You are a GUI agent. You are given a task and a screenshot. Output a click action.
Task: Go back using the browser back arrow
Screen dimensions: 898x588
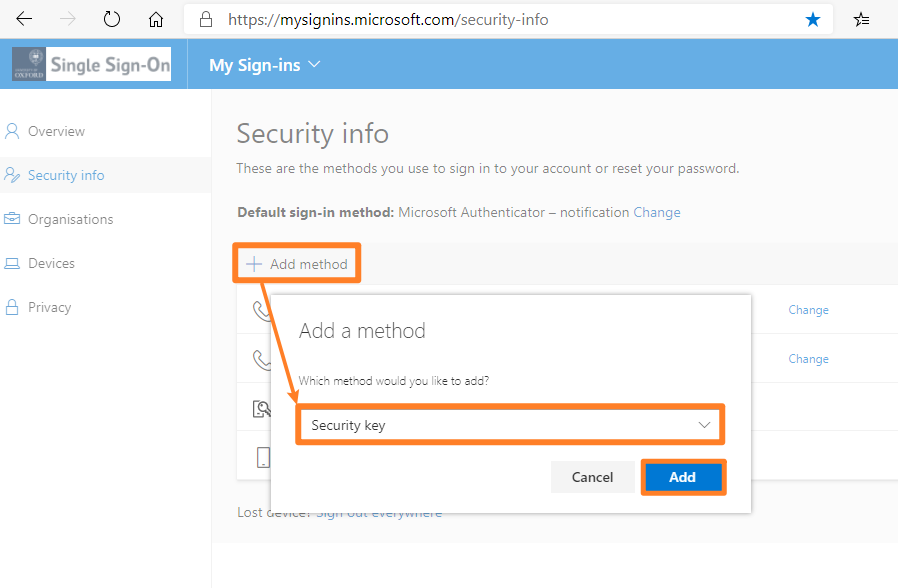pos(24,19)
